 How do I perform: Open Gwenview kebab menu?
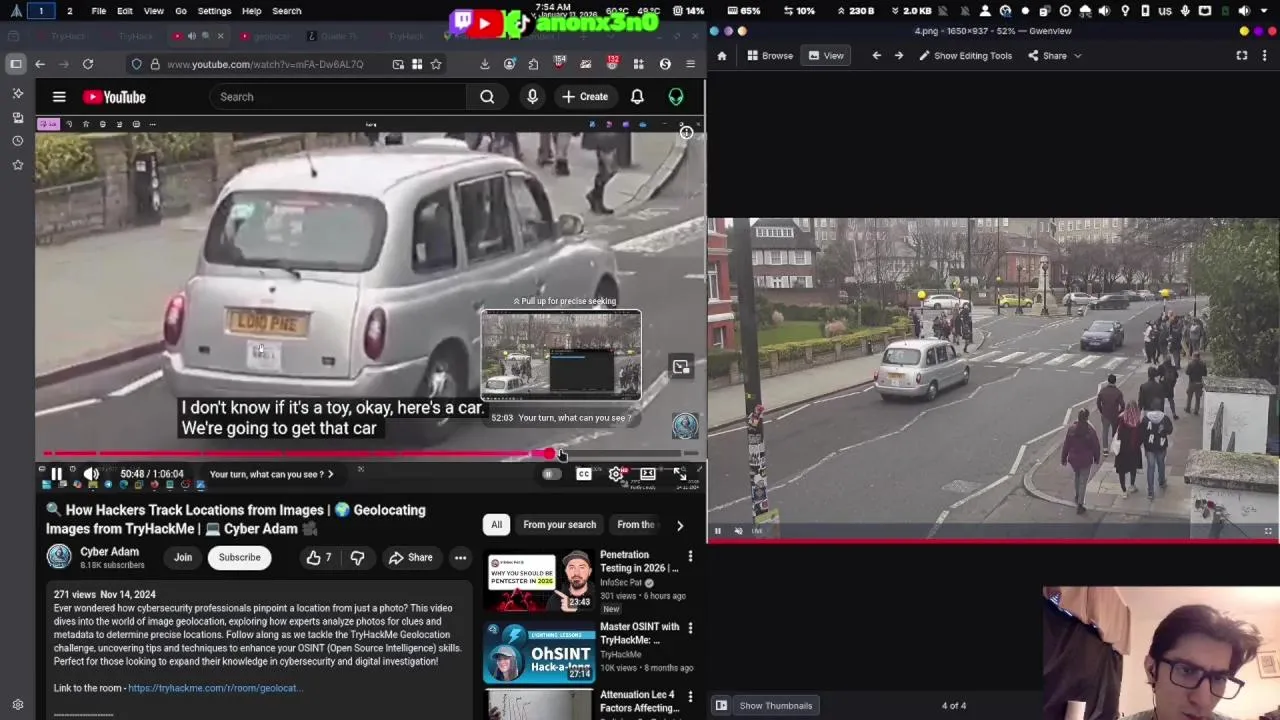click(x=1265, y=56)
